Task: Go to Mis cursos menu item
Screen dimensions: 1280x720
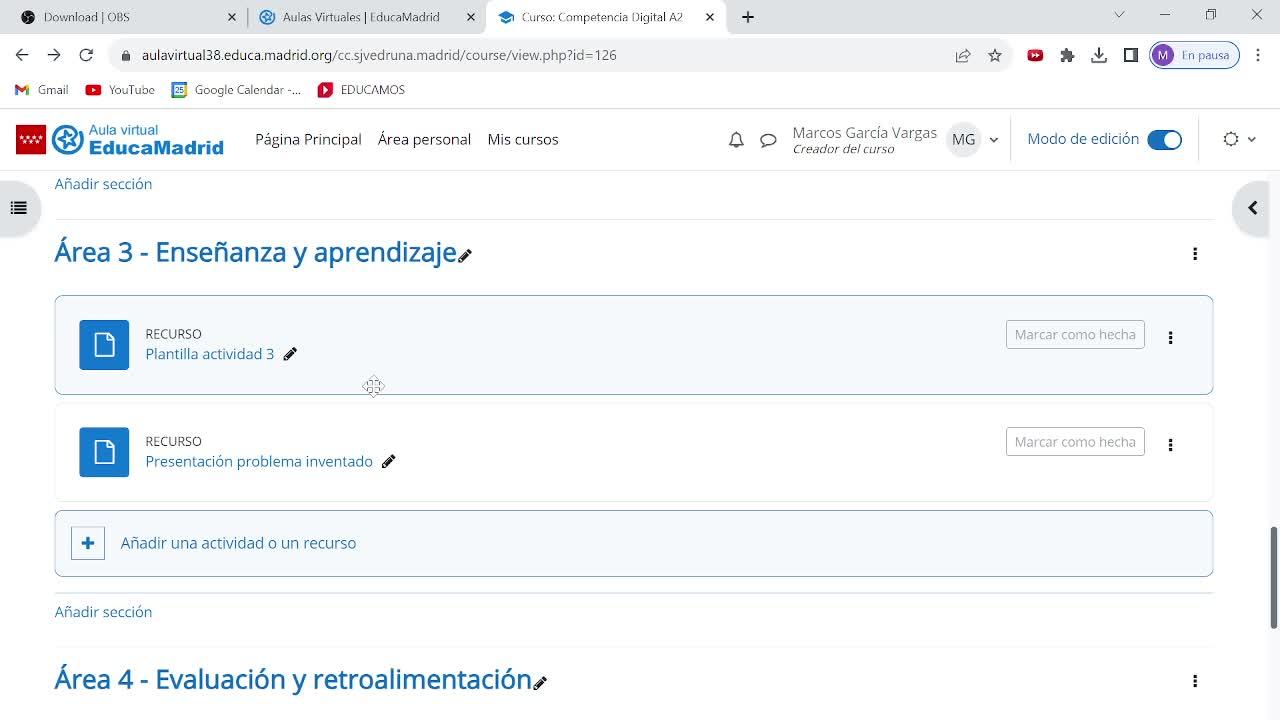Action: pos(523,140)
